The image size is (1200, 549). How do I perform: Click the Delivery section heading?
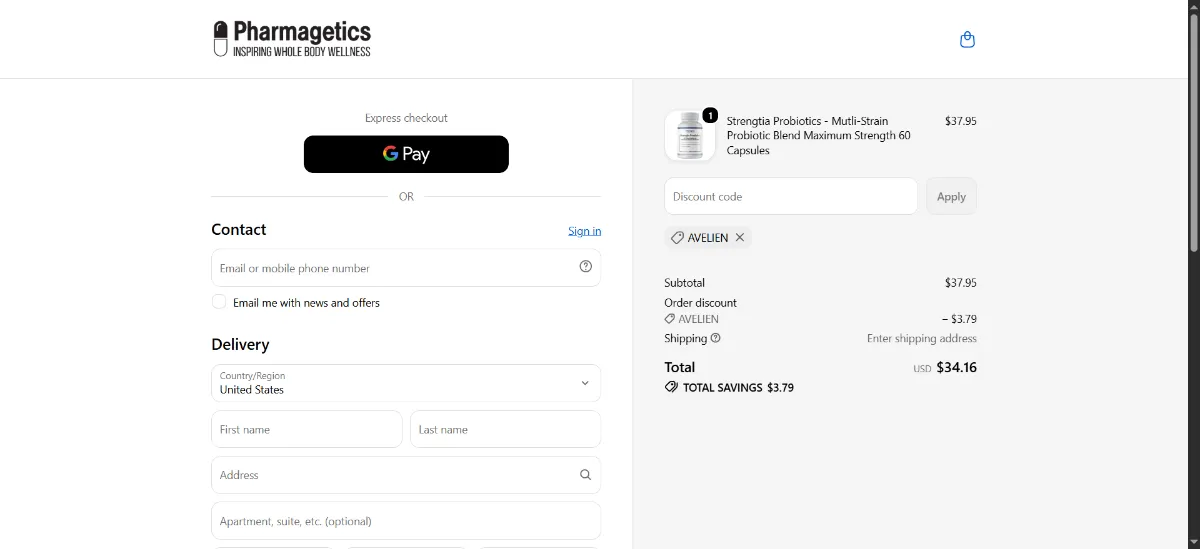240,344
